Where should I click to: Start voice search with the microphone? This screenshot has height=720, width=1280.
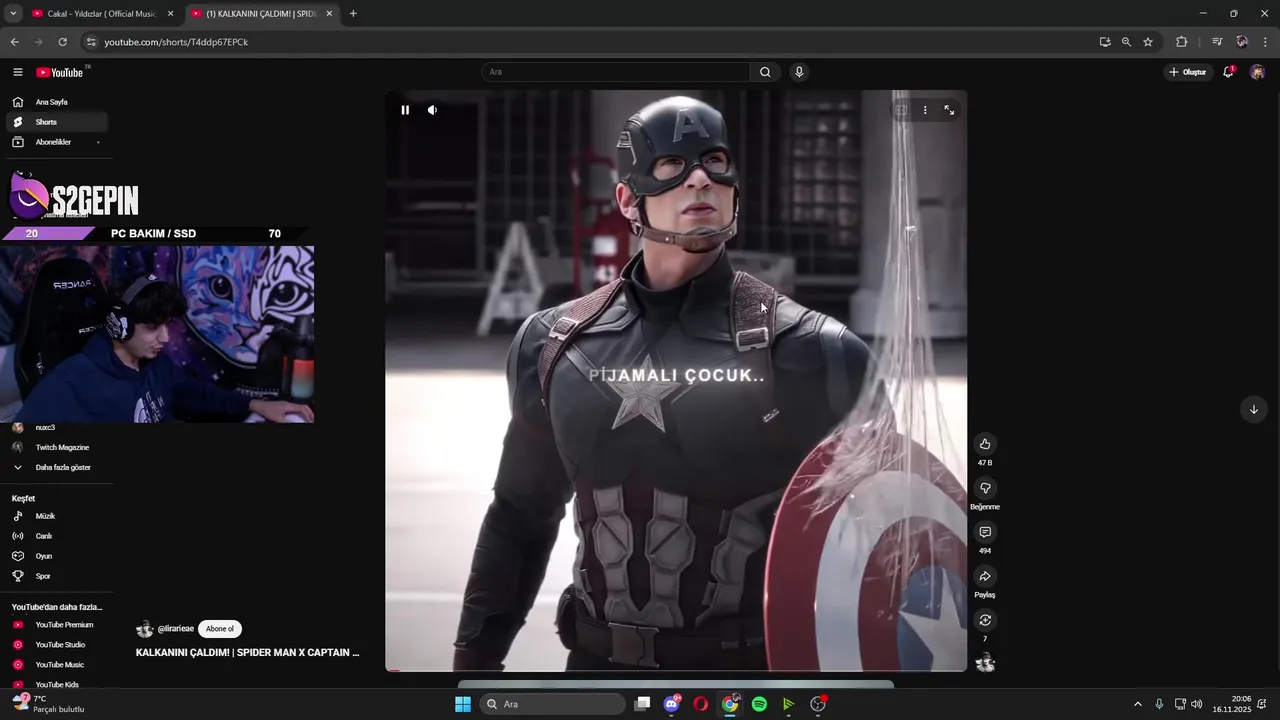tap(799, 72)
